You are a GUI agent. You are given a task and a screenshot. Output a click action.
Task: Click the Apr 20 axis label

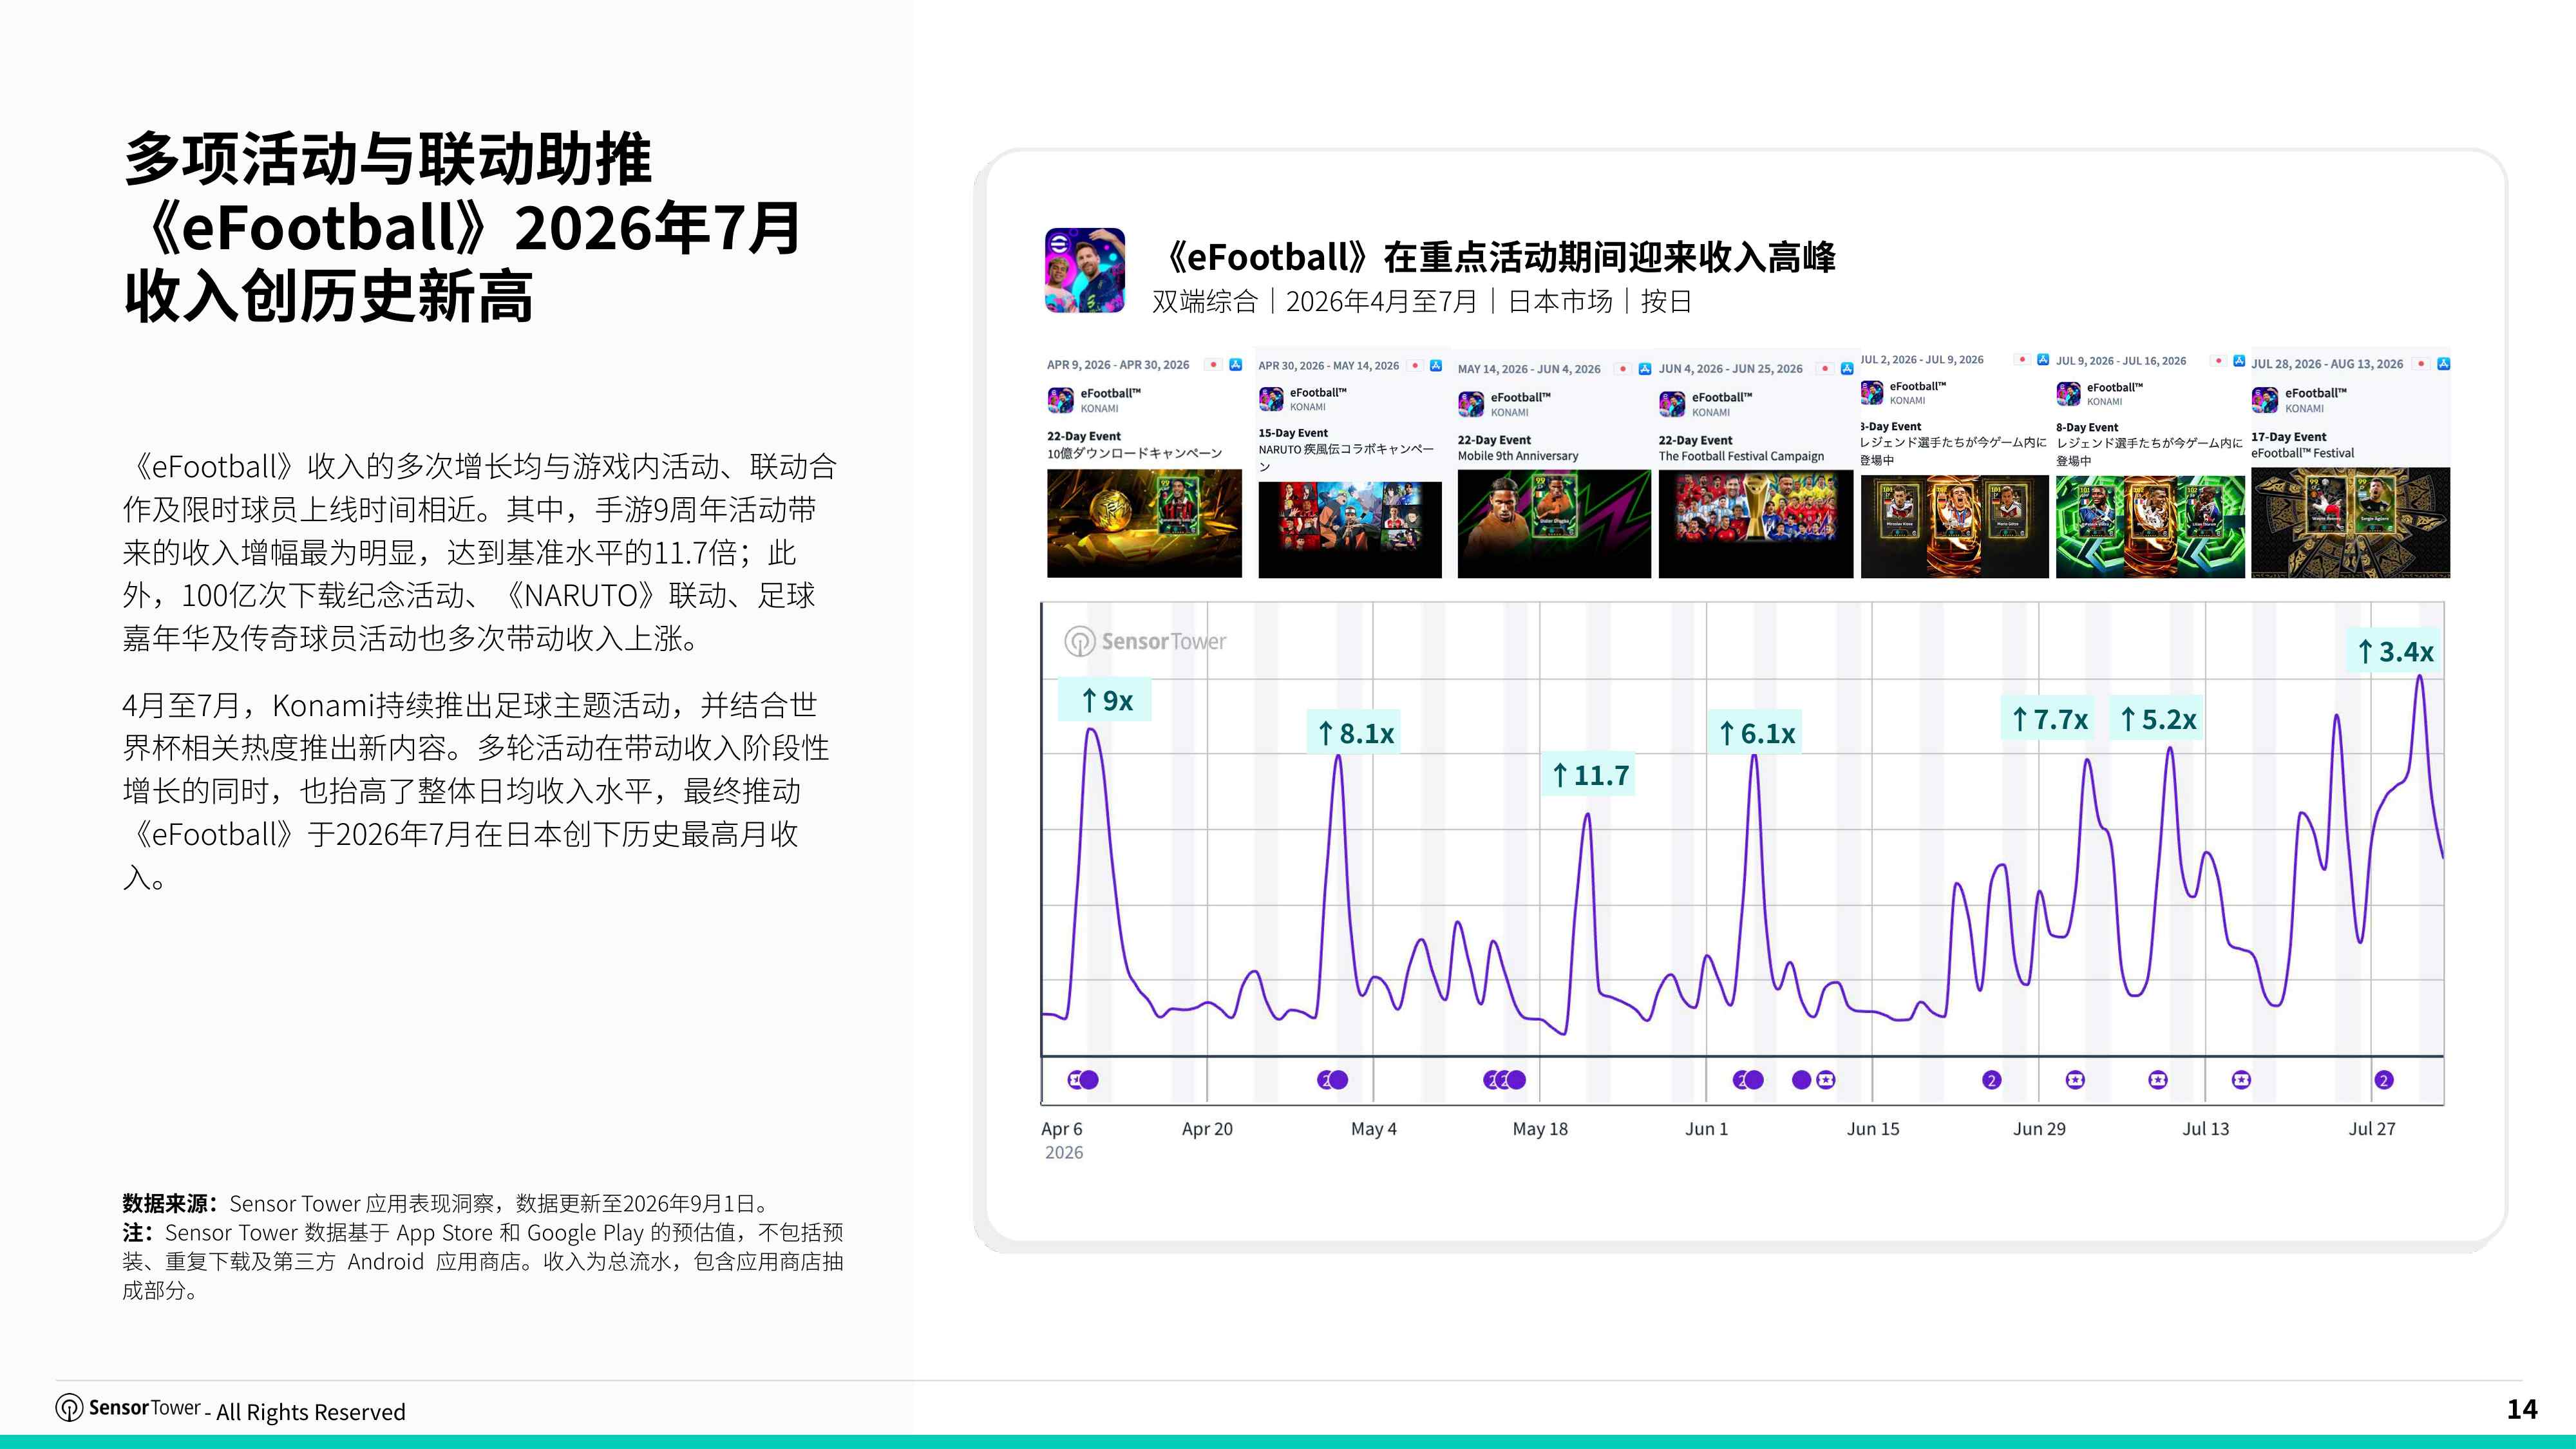coord(1207,1129)
